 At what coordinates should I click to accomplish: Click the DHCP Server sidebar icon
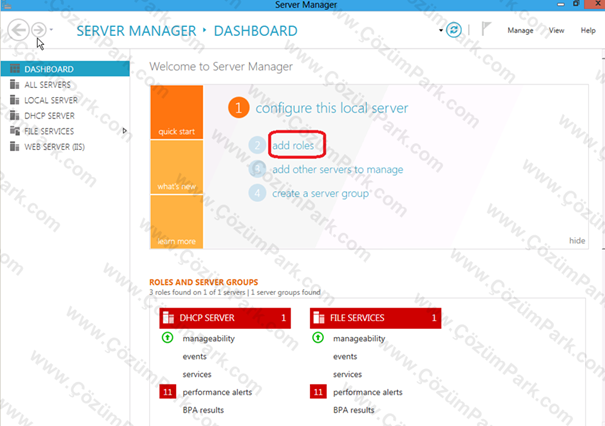(15, 115)
